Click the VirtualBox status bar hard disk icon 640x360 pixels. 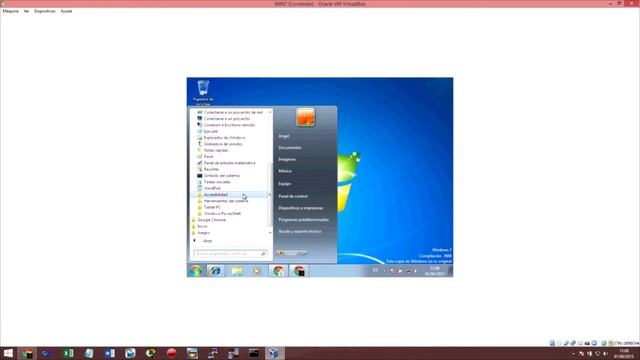tap(552, 343)
